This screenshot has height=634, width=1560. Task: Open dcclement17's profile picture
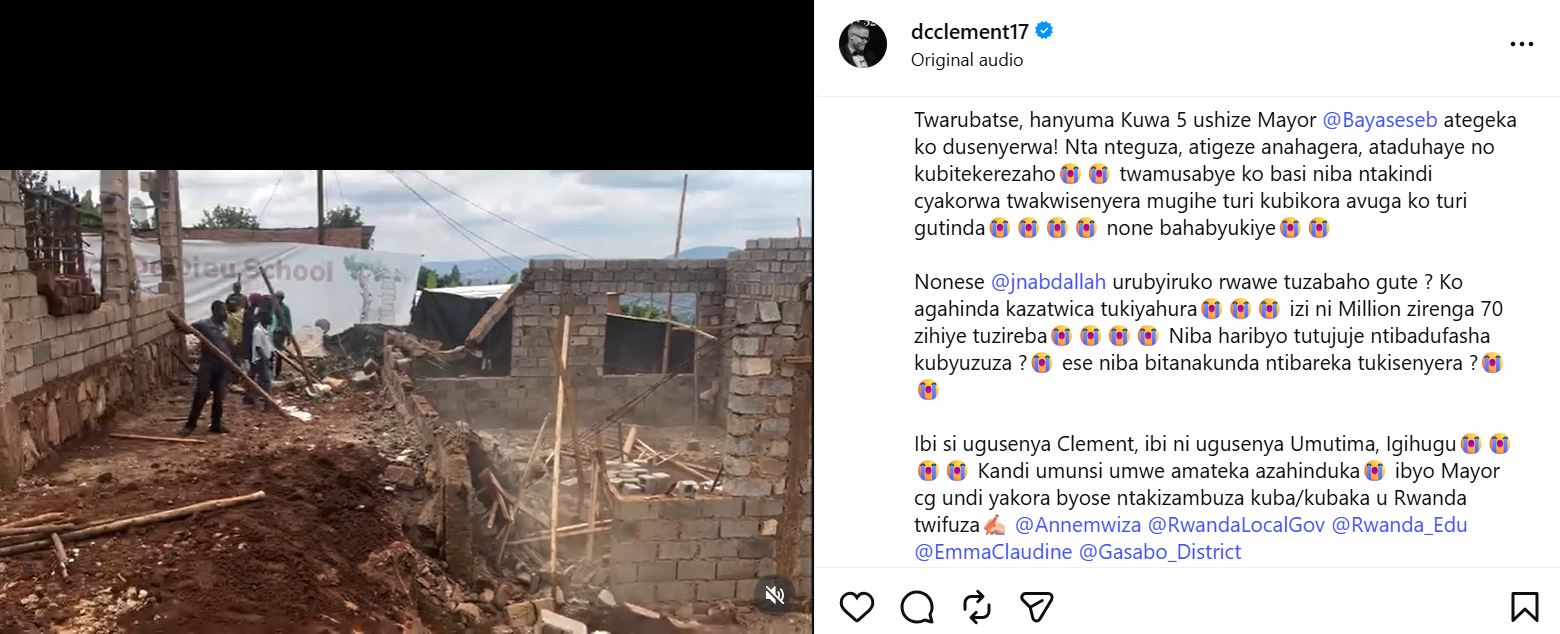[863, 45]
